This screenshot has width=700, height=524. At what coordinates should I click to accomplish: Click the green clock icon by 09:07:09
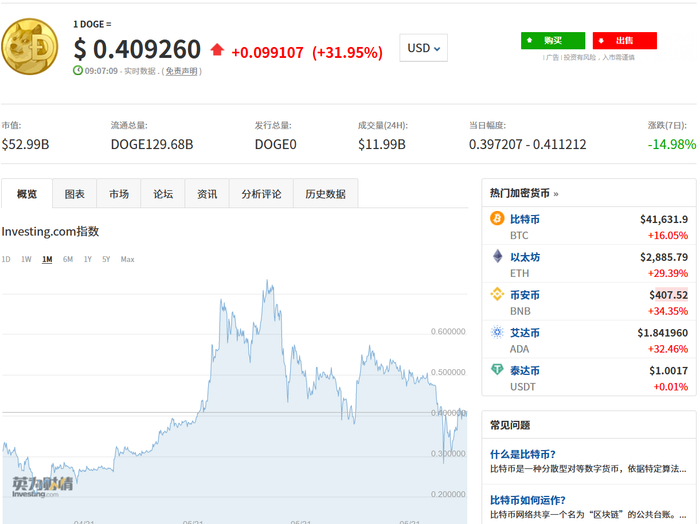(x=78, y=71)
